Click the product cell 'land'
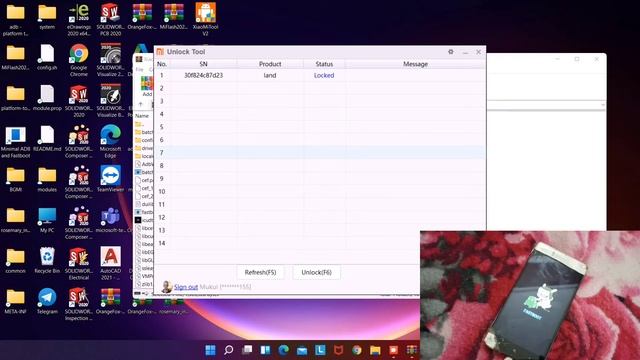The height and width of the screenshot is (360, 640). coord(270,76)
